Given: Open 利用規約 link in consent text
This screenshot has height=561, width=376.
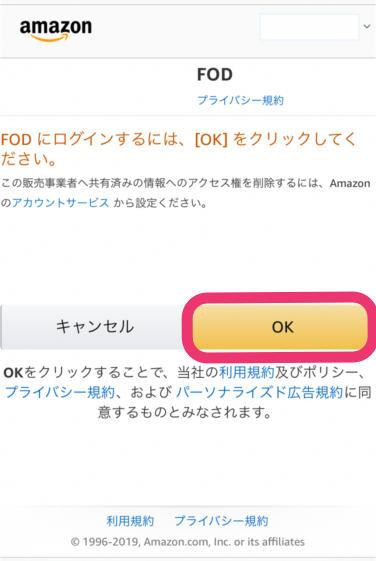Looking at the screenshot, I should coord(246,372).
